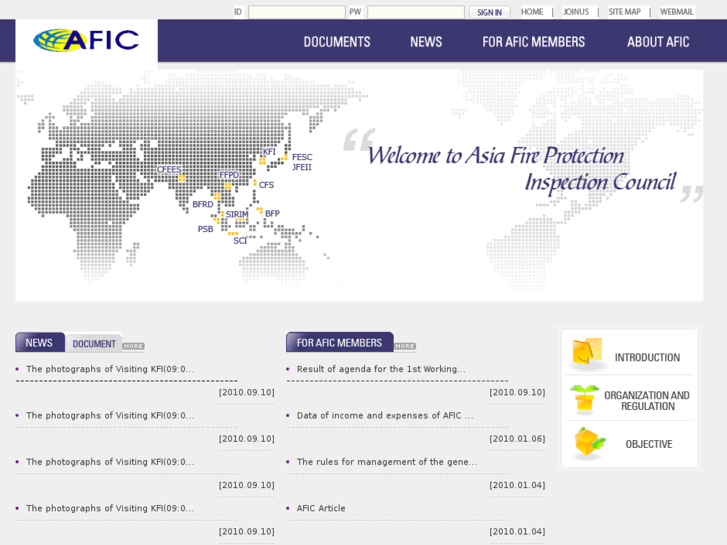This screenshot has height=545, width=727.
Task: Click INTRODUCTION text link
Action: point(647,358)
